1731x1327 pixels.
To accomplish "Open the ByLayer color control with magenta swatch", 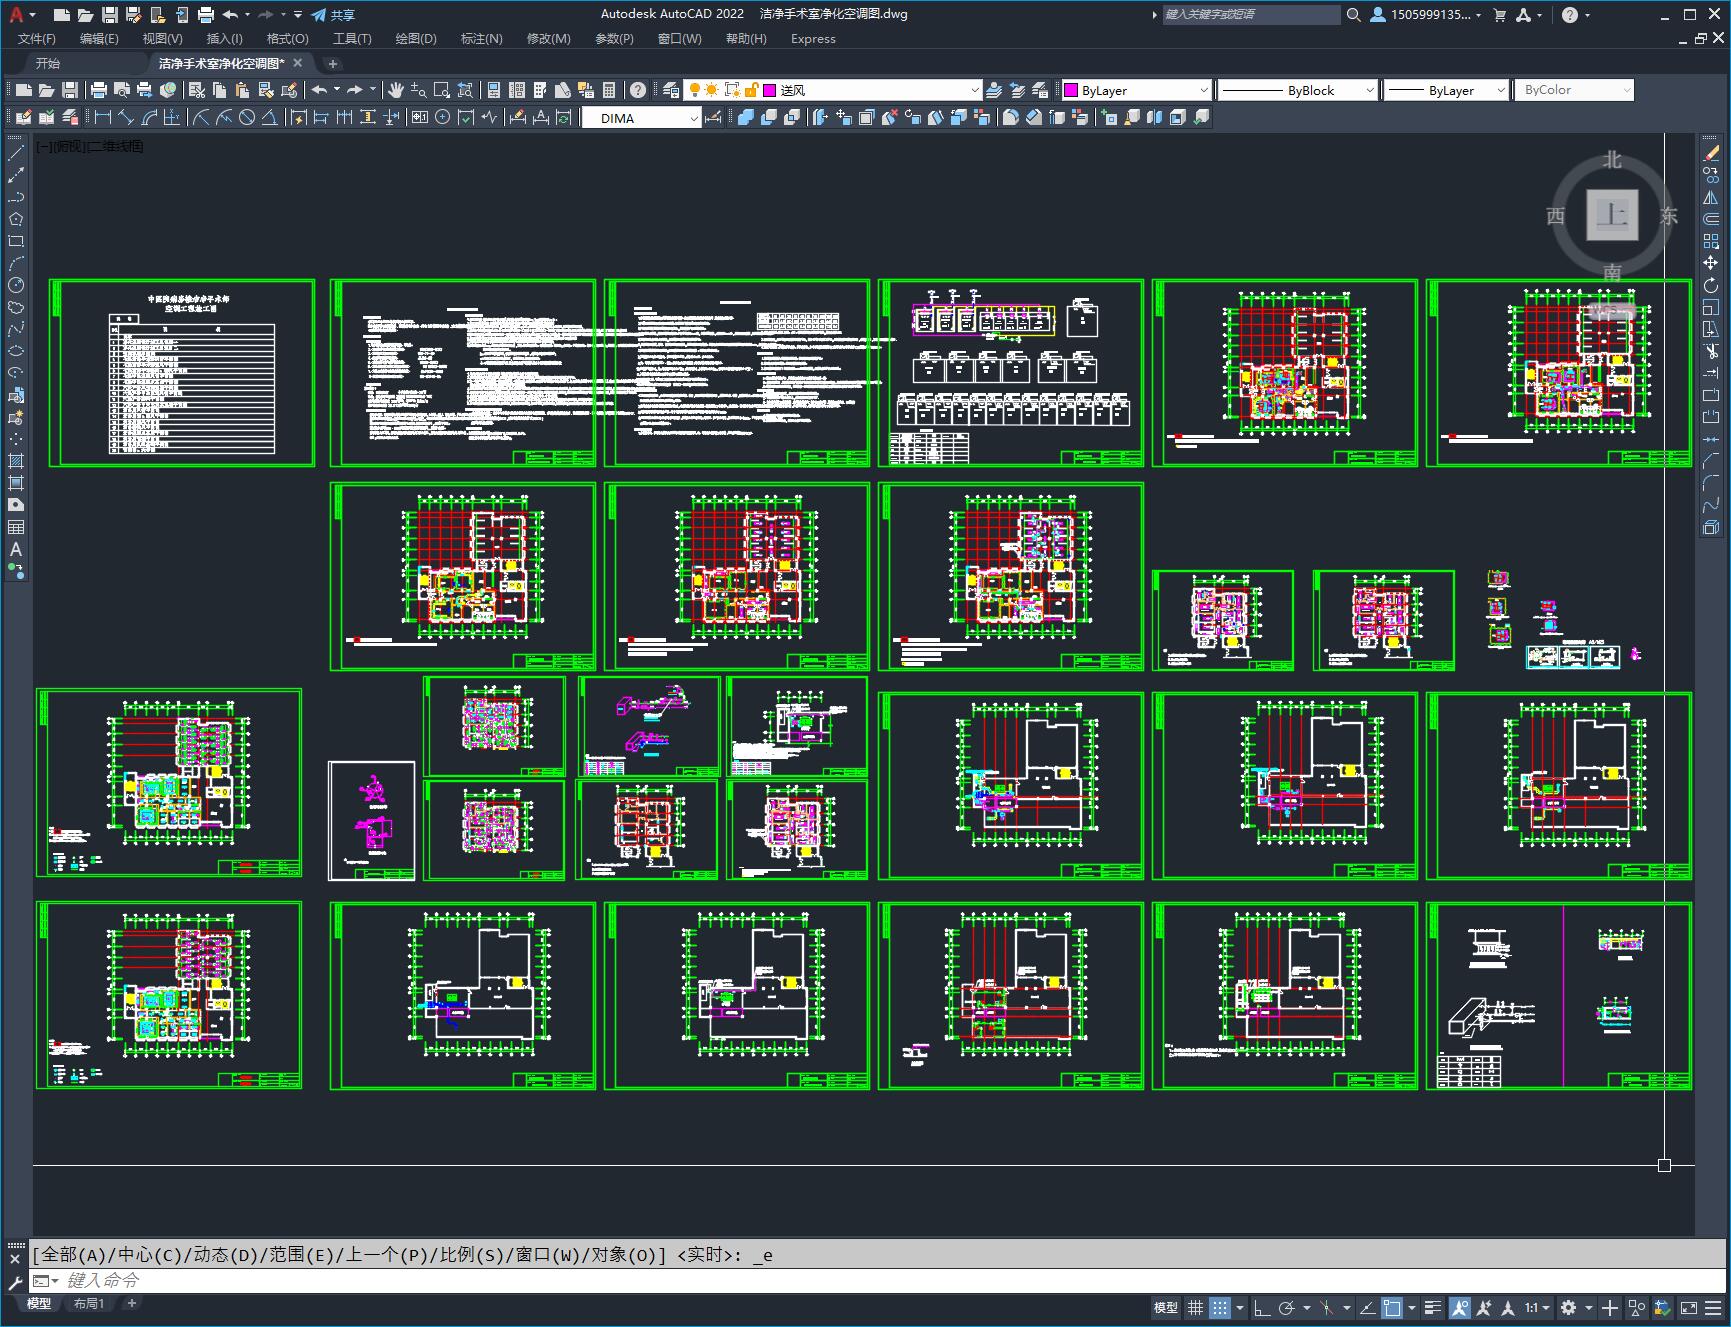I will pyautogui.click(x=1136, y=90).
